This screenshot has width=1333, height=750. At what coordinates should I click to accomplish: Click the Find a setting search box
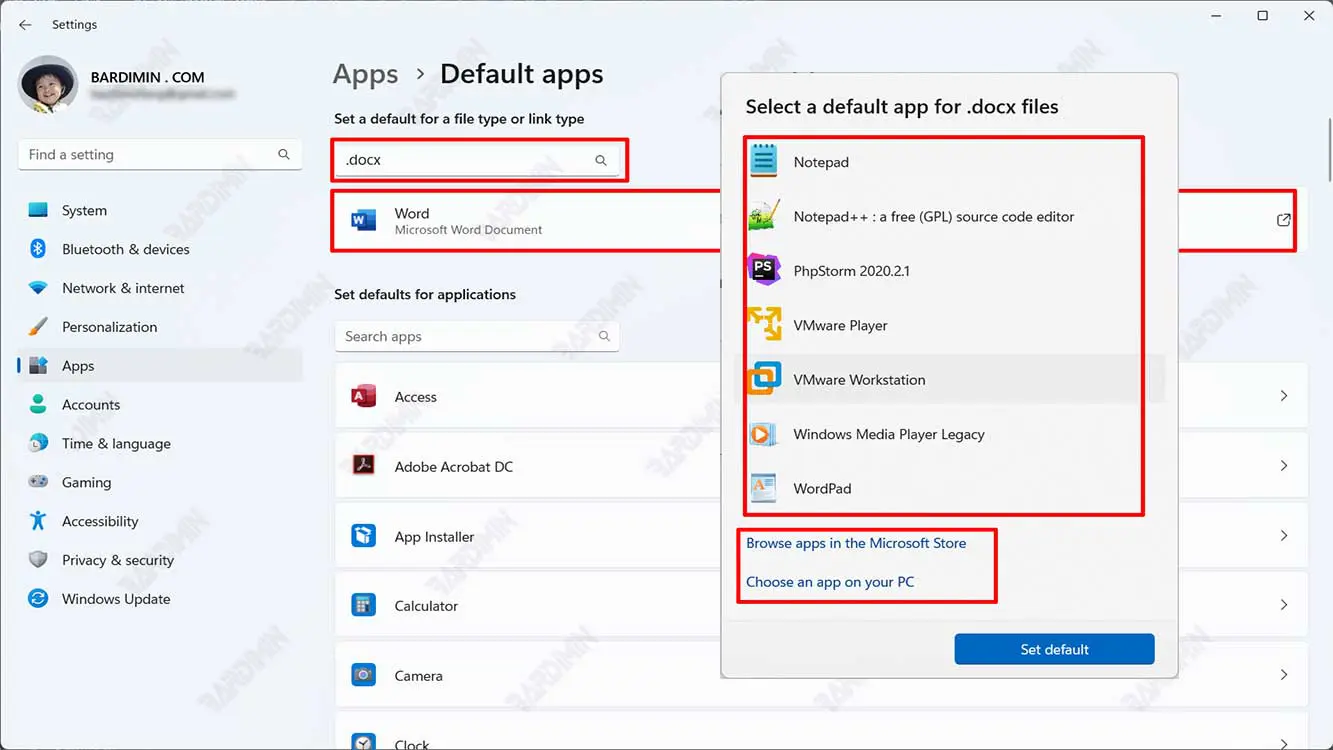[x=160, y=155]
